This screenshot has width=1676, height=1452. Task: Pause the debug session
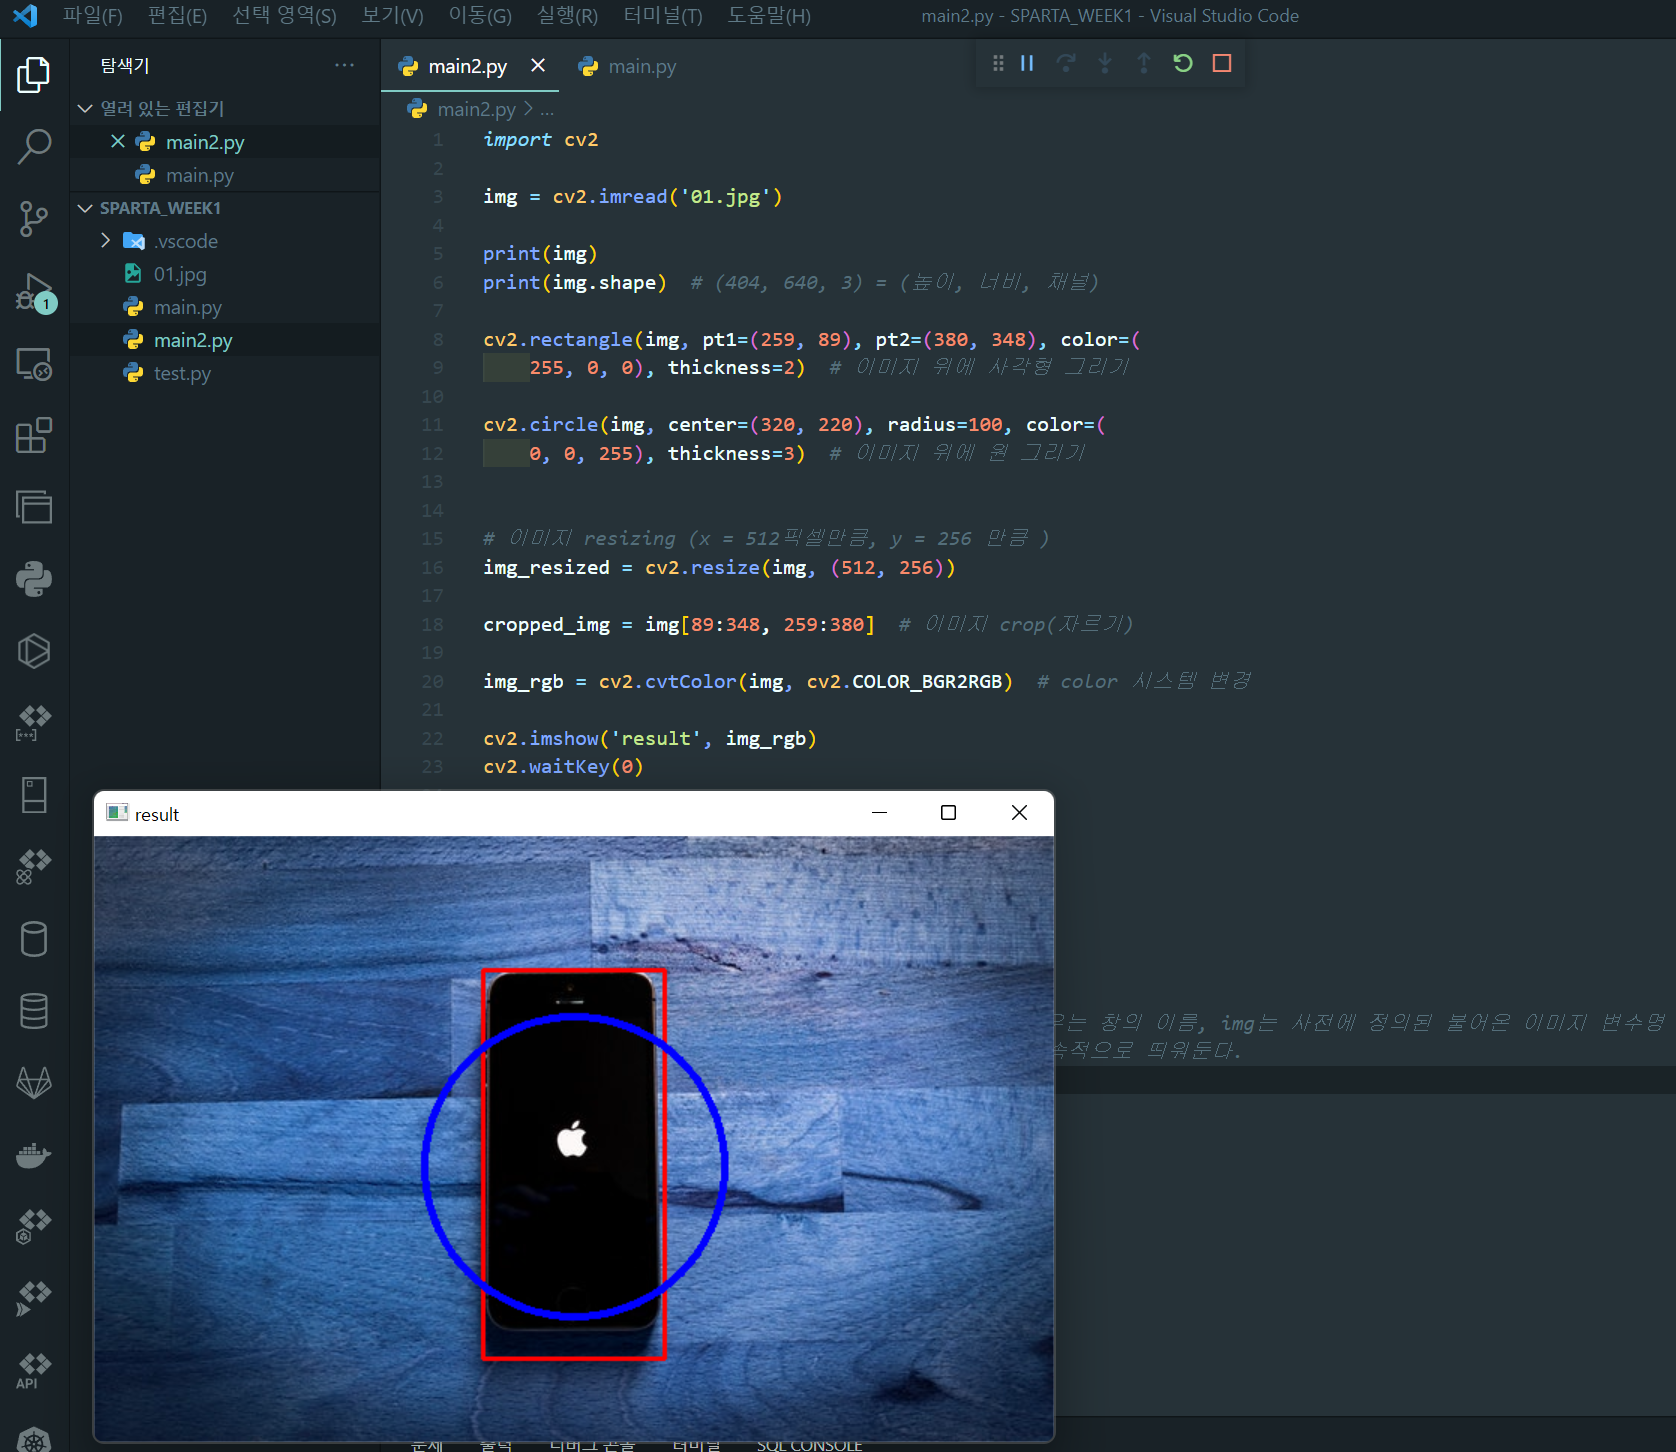coord(1027,63)
